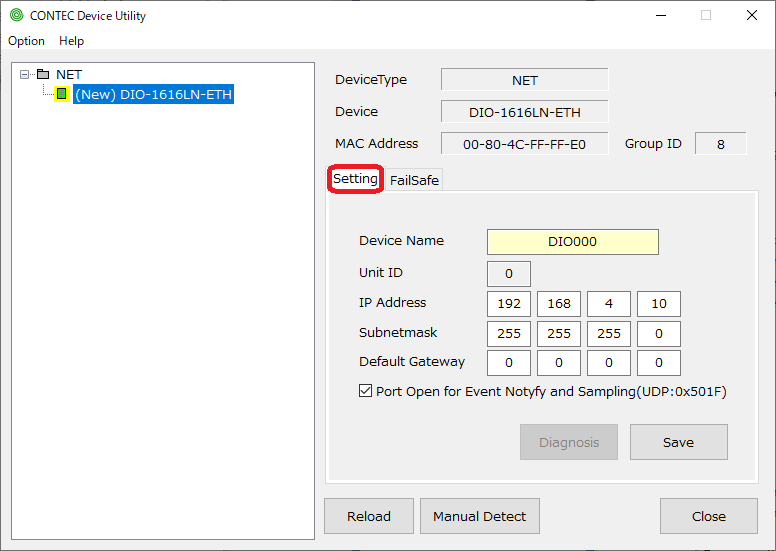The height and width of the screenshot is (551, 776).
Task: Switch to the FailSafe tab
Action: (x=414, y=180)
